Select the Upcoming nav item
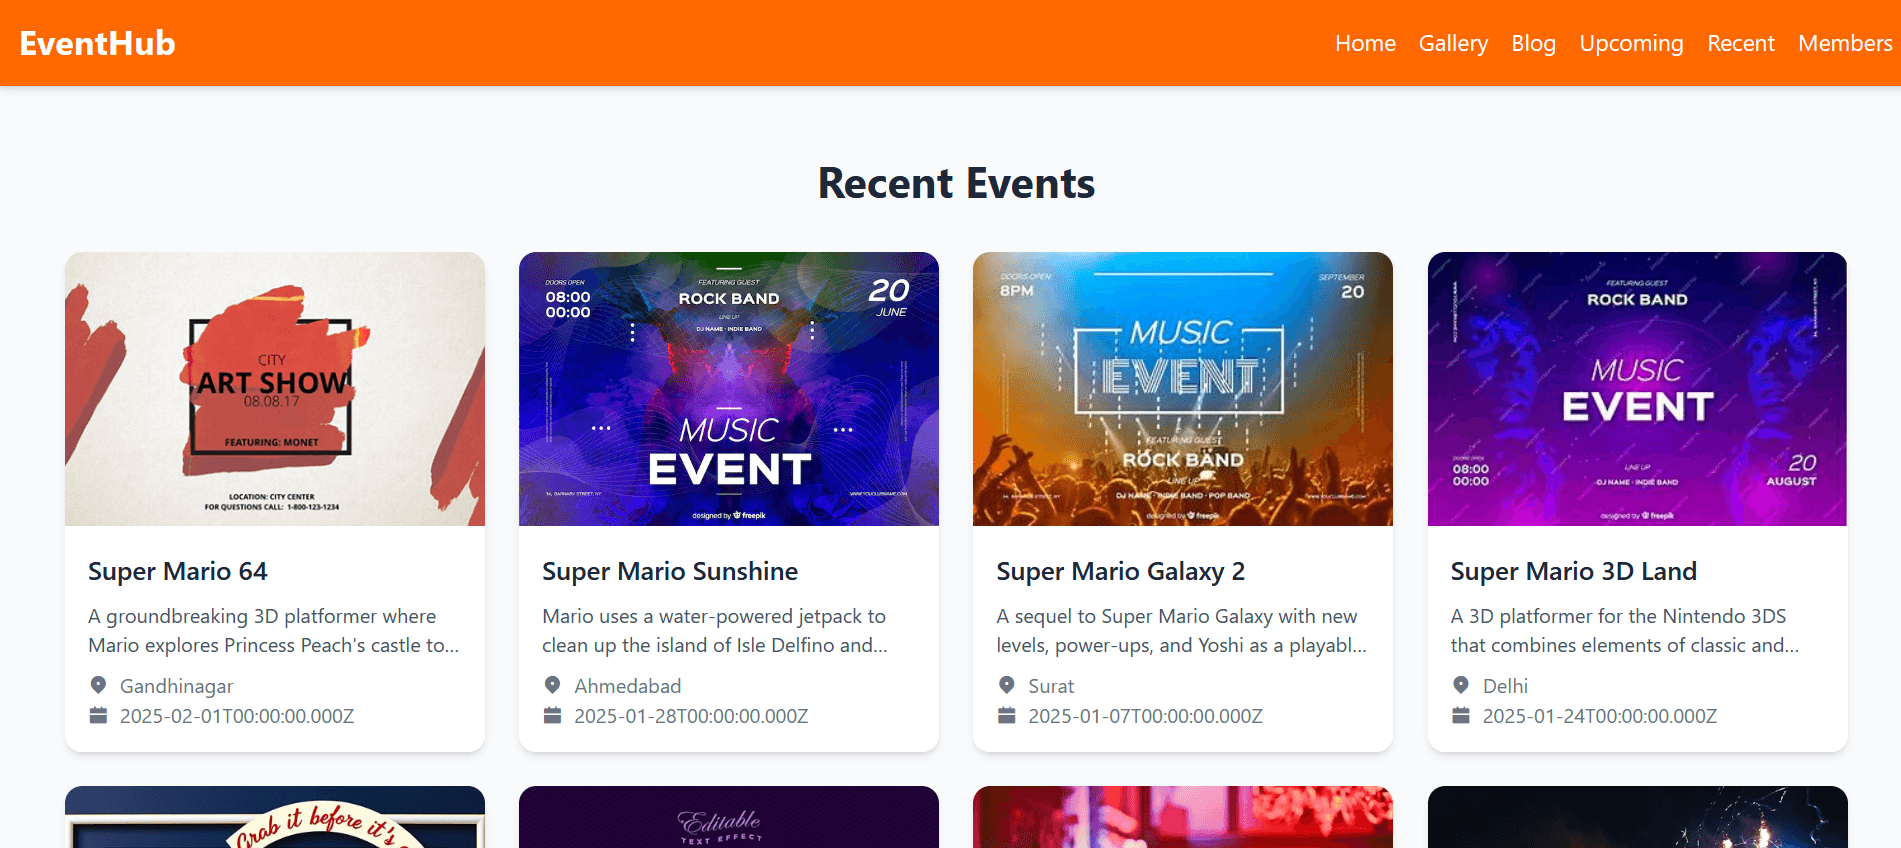This screenshot has height=848, width=1901. (x=1631, y=43)
